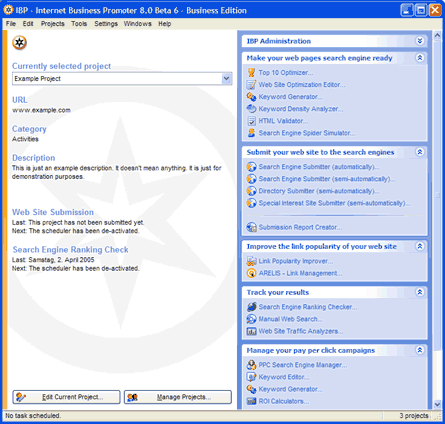Click the Manual Web Search icon
445x424 pixels.
pyautogui.click(x=251, y=319)
